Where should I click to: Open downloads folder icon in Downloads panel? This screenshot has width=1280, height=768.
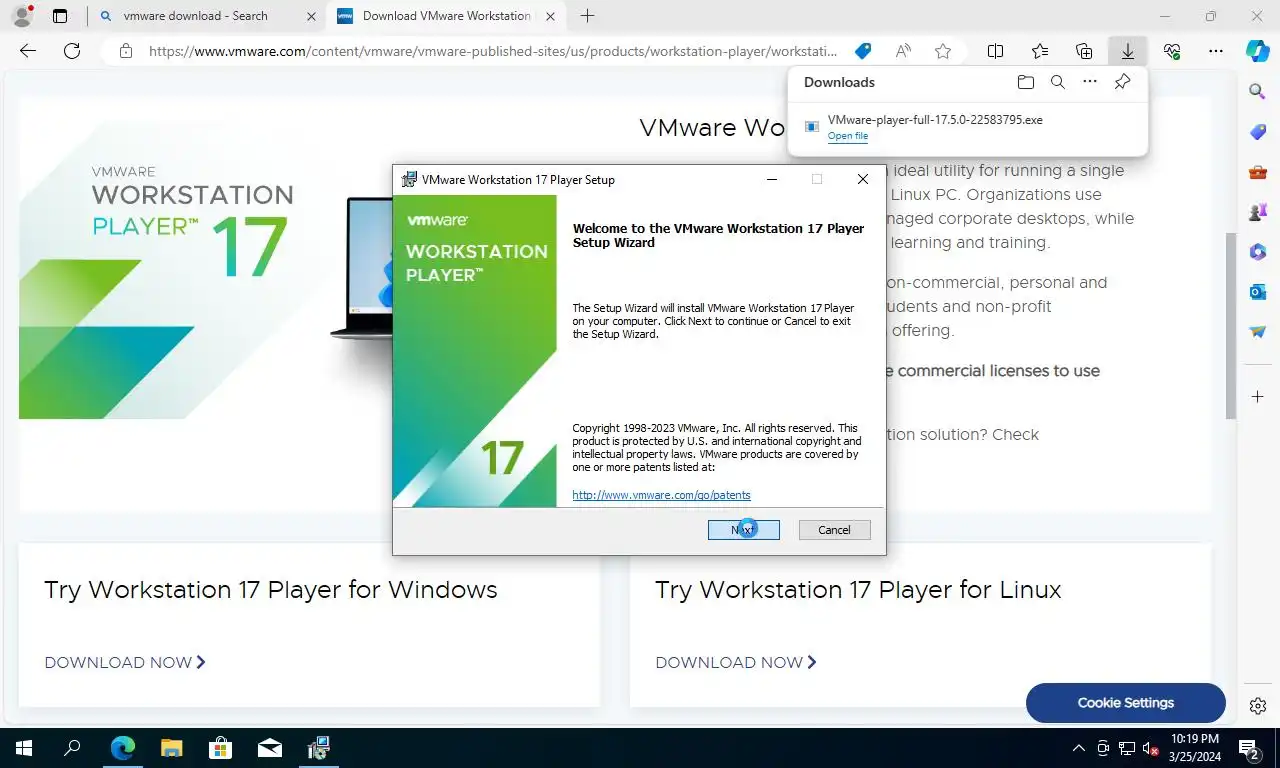click(x=1025, y=82)
